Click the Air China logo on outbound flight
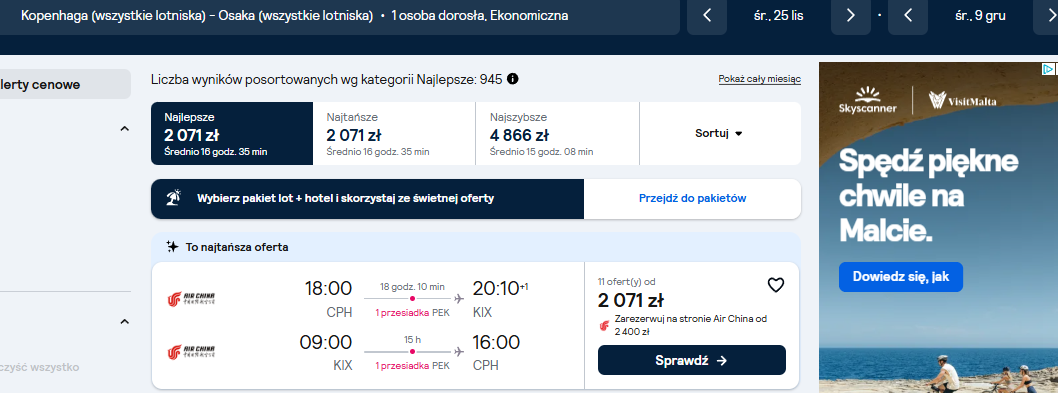1058x393 pixels. point(191,299)
